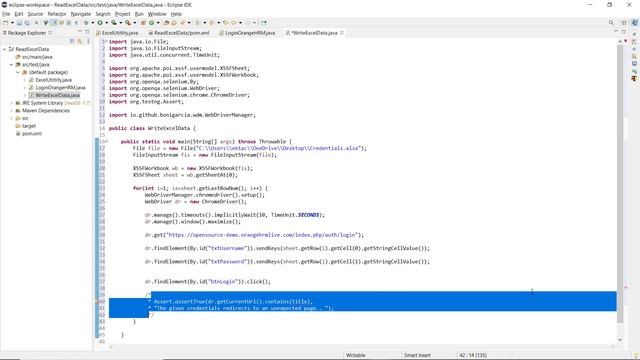
Task: Click the Writable status bar entry
Action: (356, 355)
